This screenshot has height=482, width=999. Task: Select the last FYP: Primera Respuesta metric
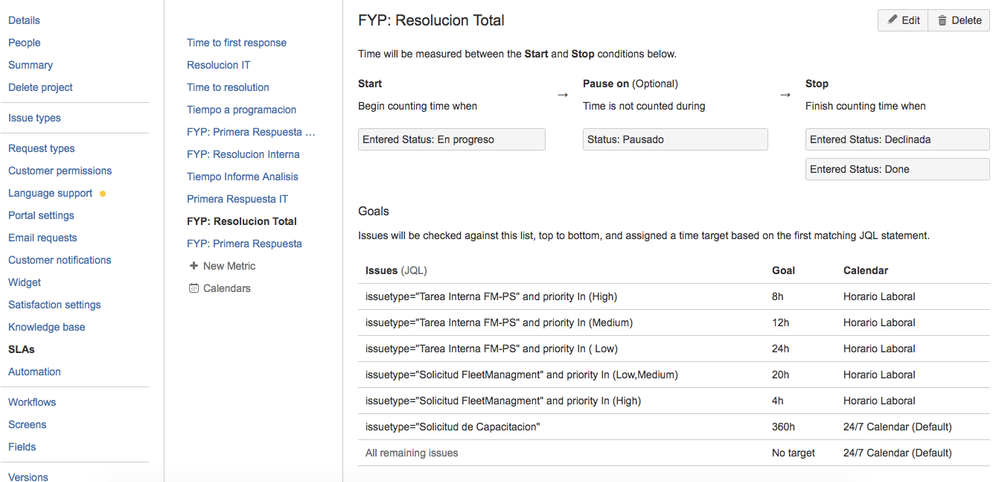click(245, 243)
